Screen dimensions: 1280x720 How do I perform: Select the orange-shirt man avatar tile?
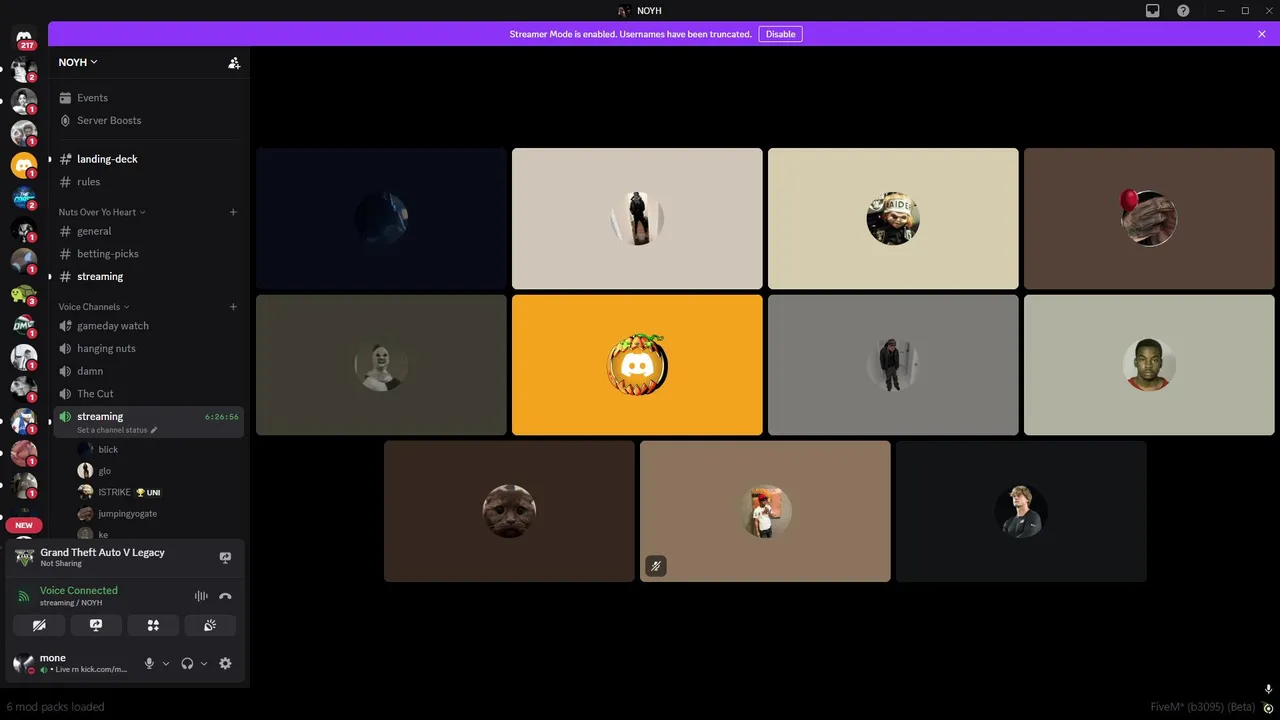pos(1149,365)
